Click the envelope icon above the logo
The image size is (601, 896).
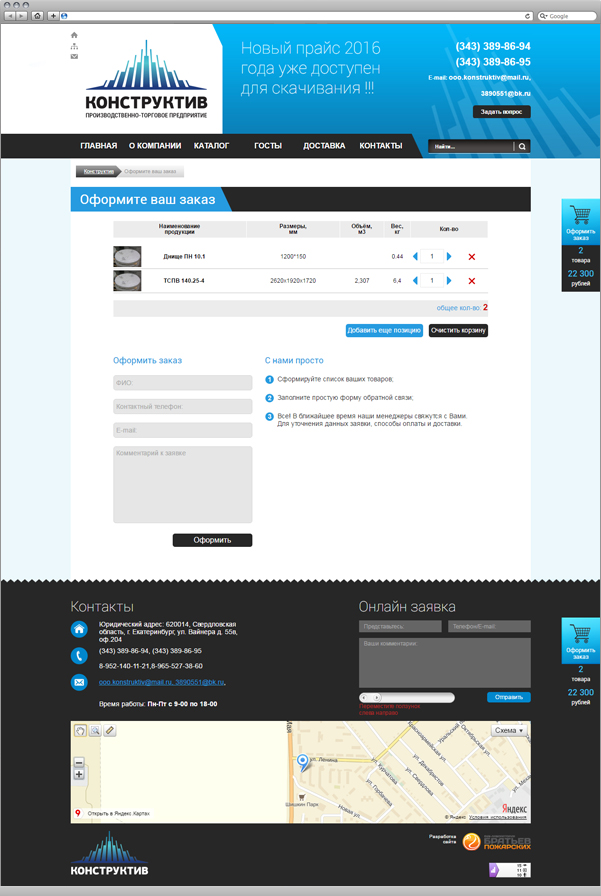pos(74,57)
